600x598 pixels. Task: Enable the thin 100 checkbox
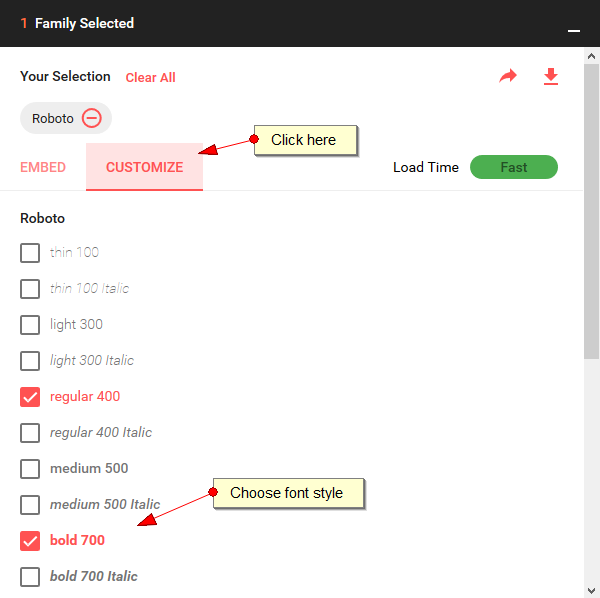(x=30, y=253)
